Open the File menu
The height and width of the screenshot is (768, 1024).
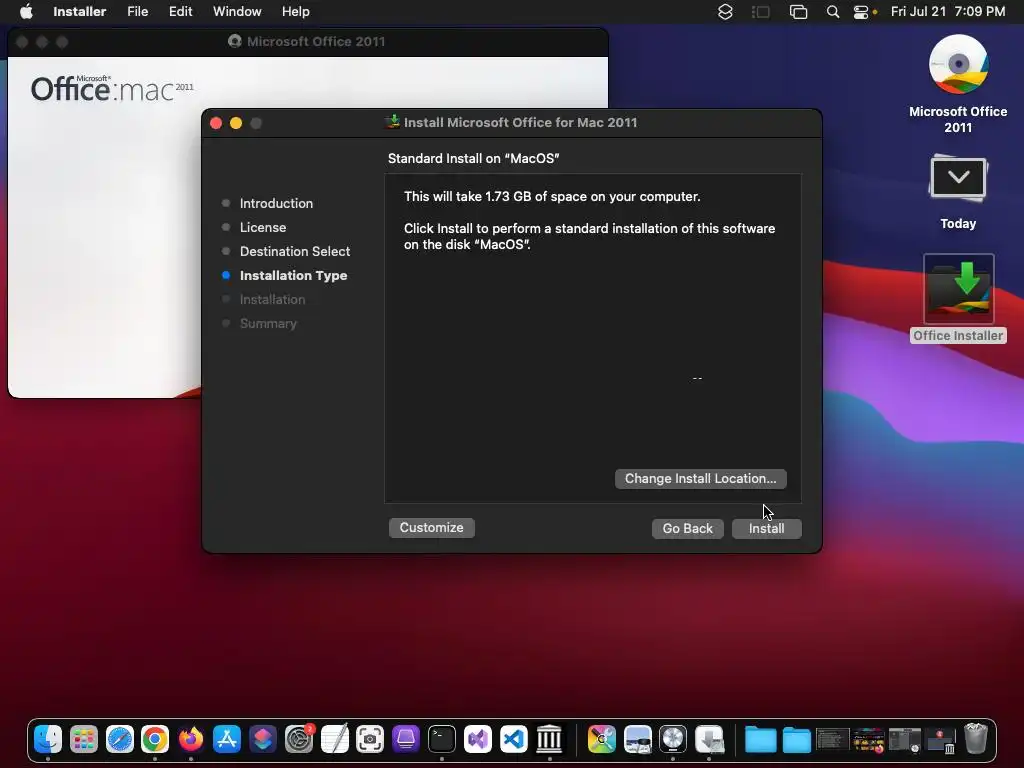137,12
